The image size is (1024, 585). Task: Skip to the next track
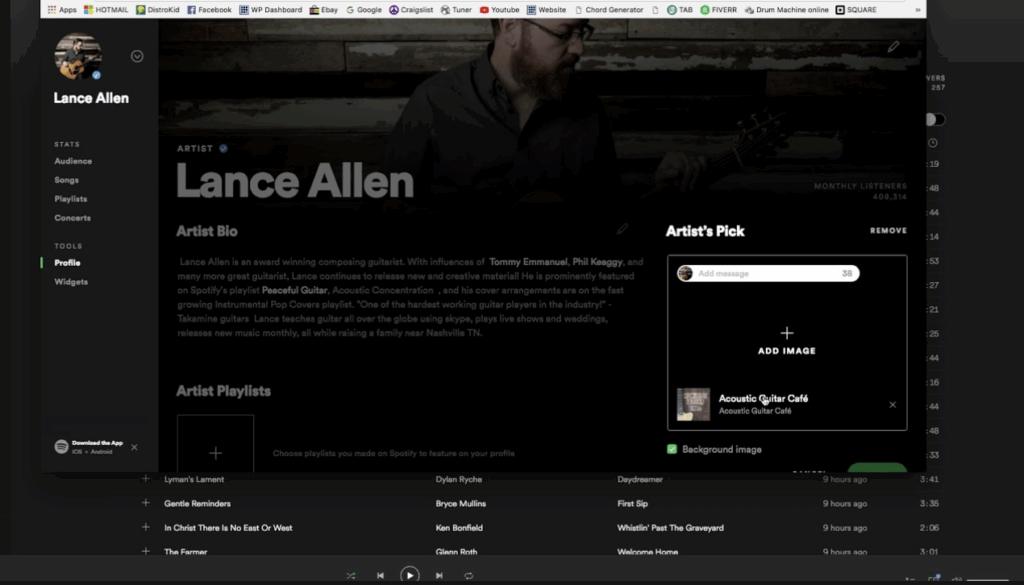(x=439, y=575)
